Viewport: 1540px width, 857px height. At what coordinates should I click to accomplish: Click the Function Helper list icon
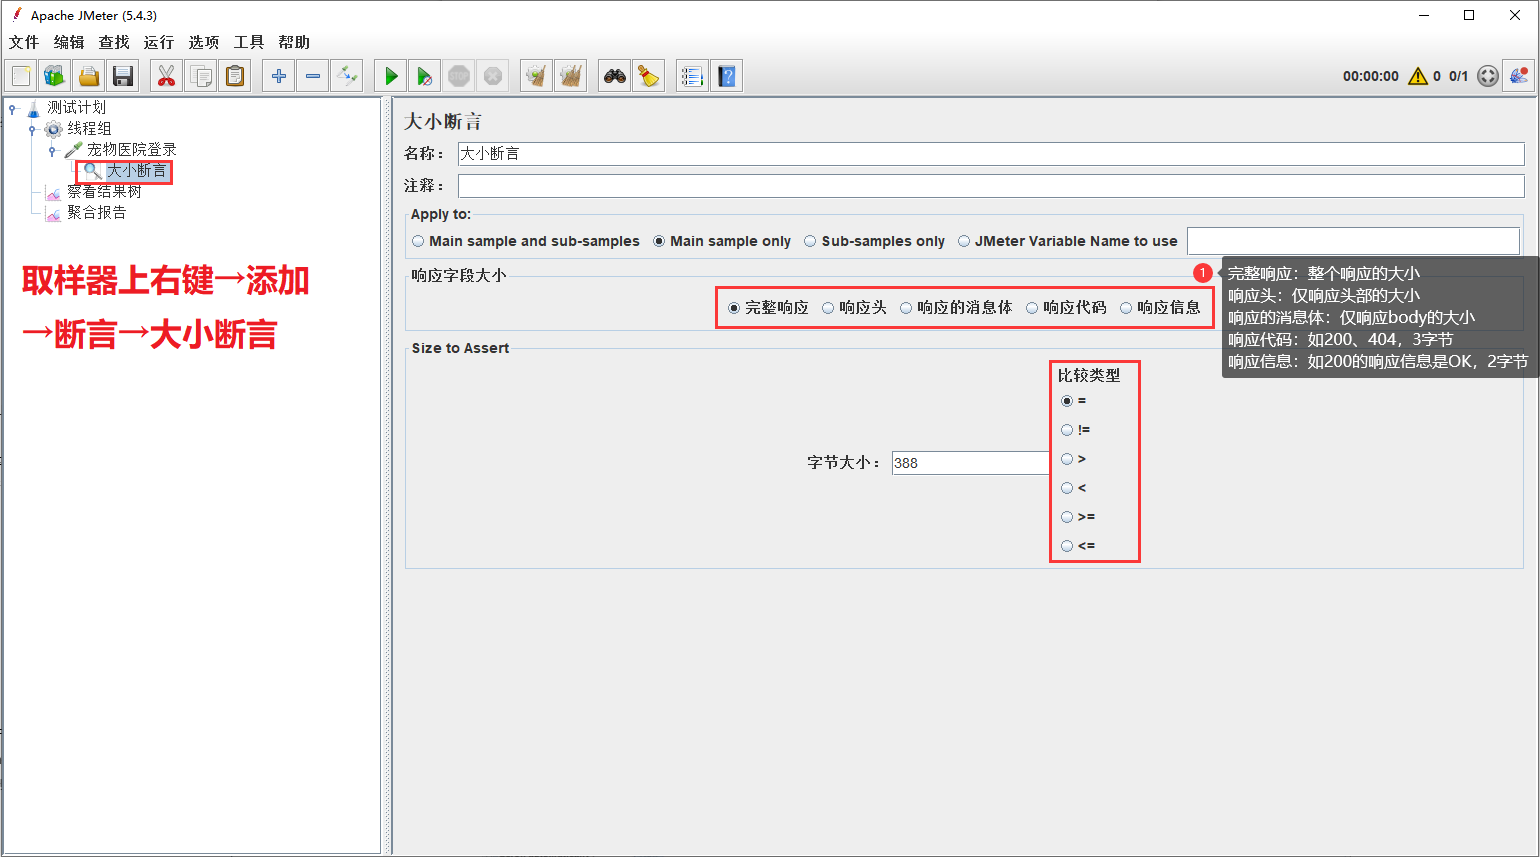tap(691, 76)
